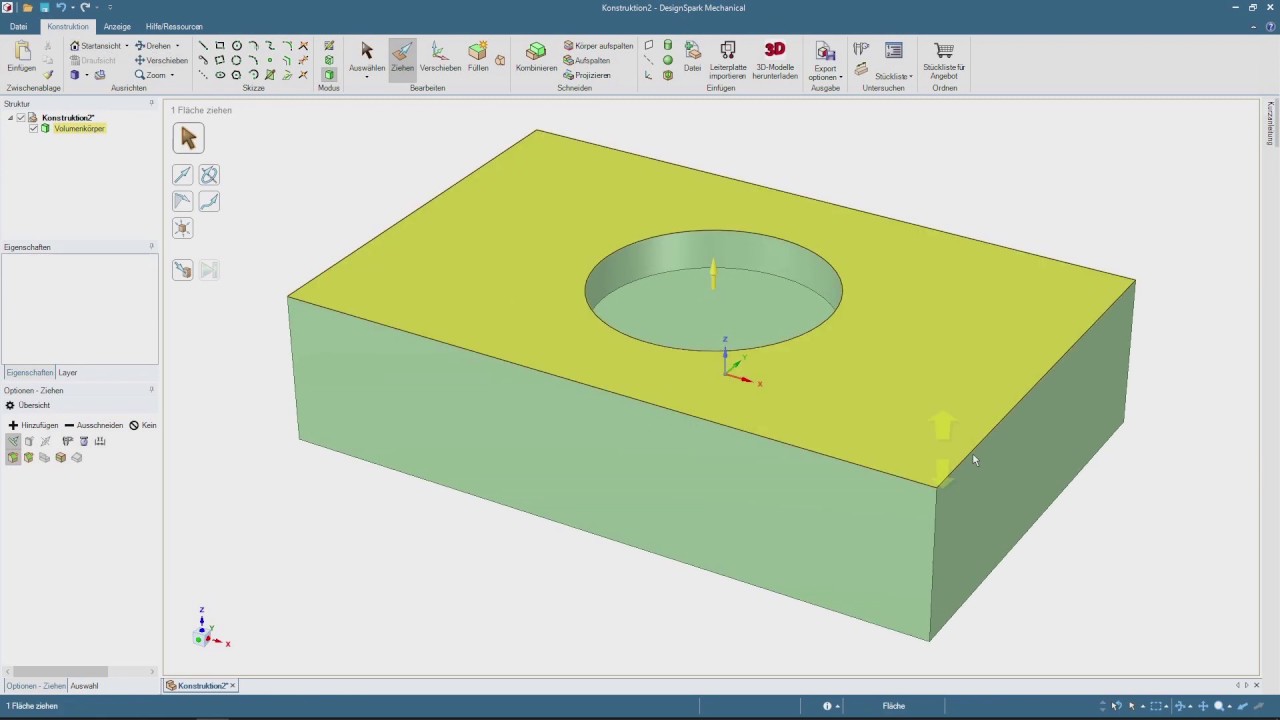Pin the Struktur panel
This screenshot has width=1280, height=720.
pyautogui.click(x=152, y=103)
